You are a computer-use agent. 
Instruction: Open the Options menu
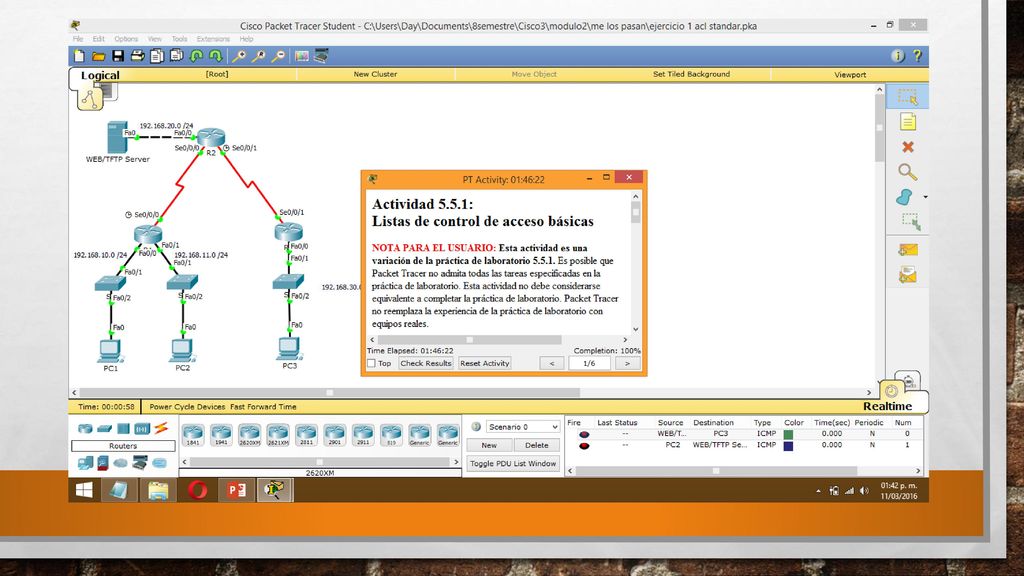pos(126,39)
